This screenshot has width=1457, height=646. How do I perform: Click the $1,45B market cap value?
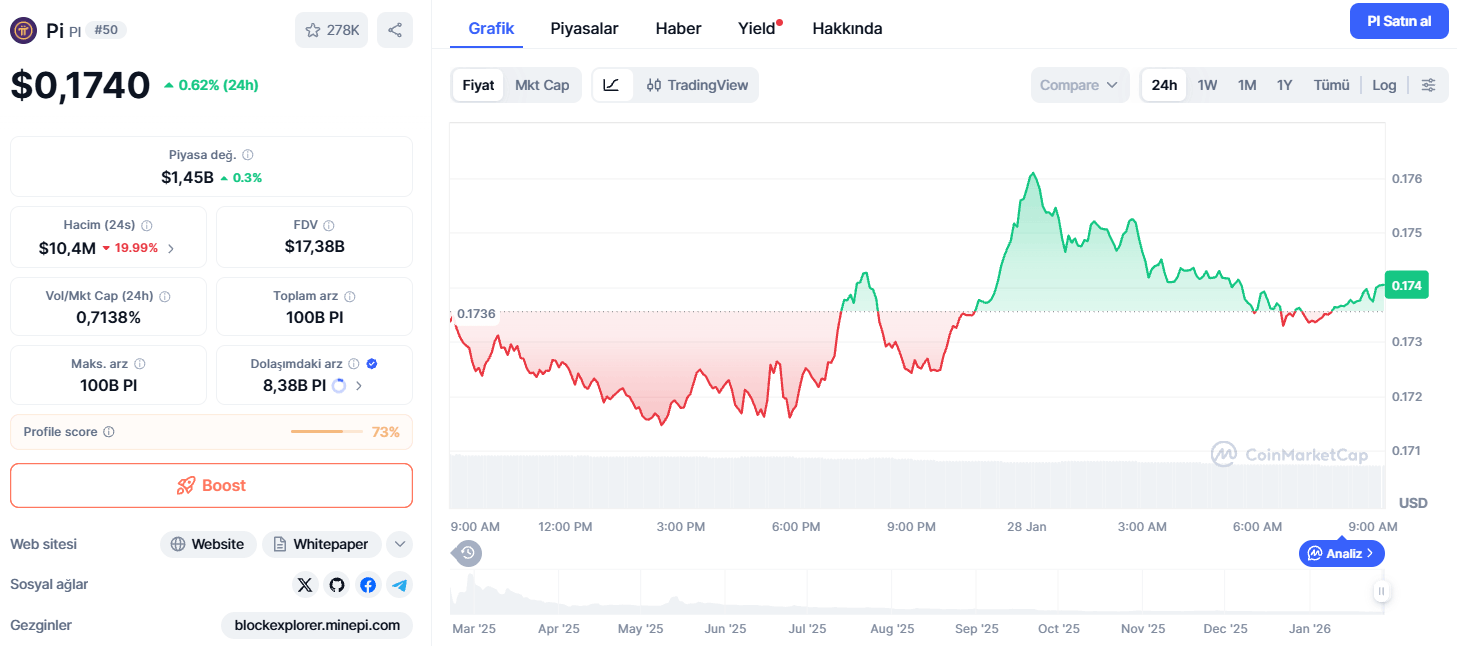coord(187,177)
